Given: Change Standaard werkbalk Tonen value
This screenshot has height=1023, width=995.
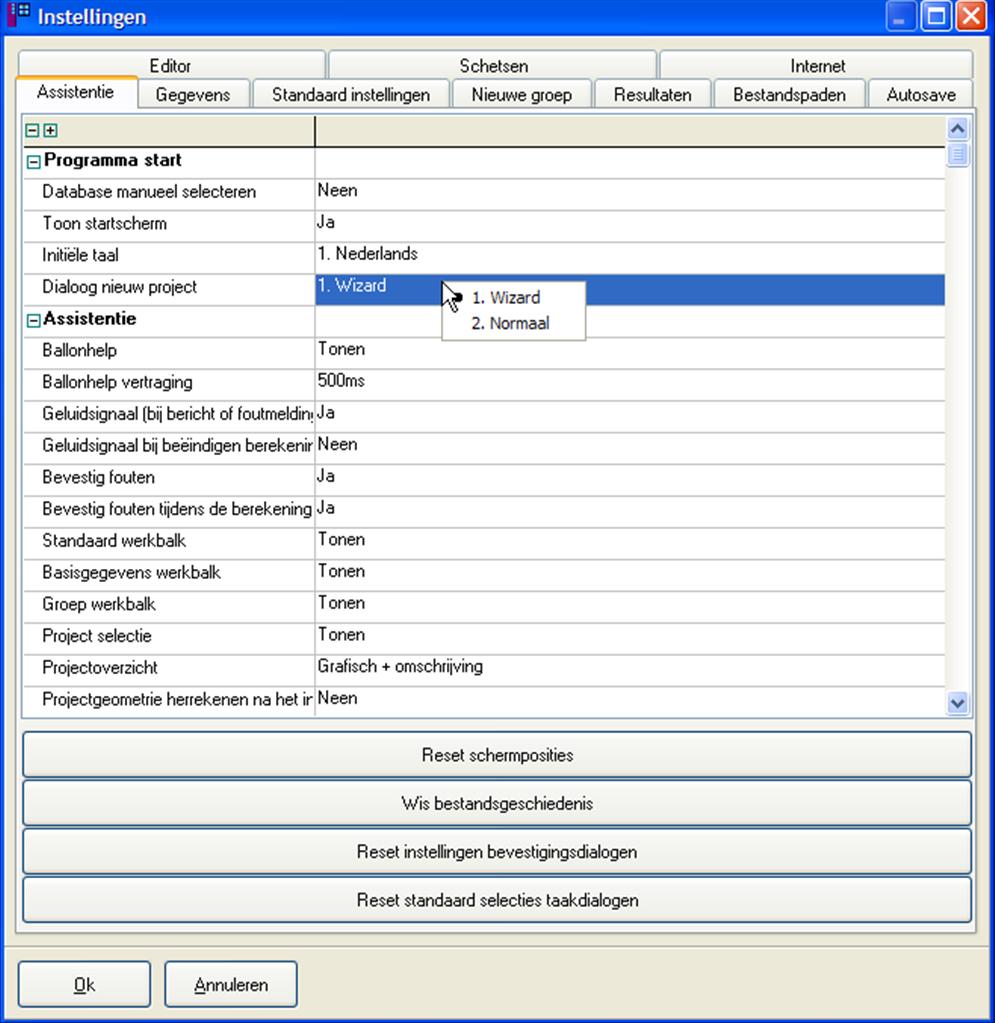Looking at the screenshot, I should (630, 543).
